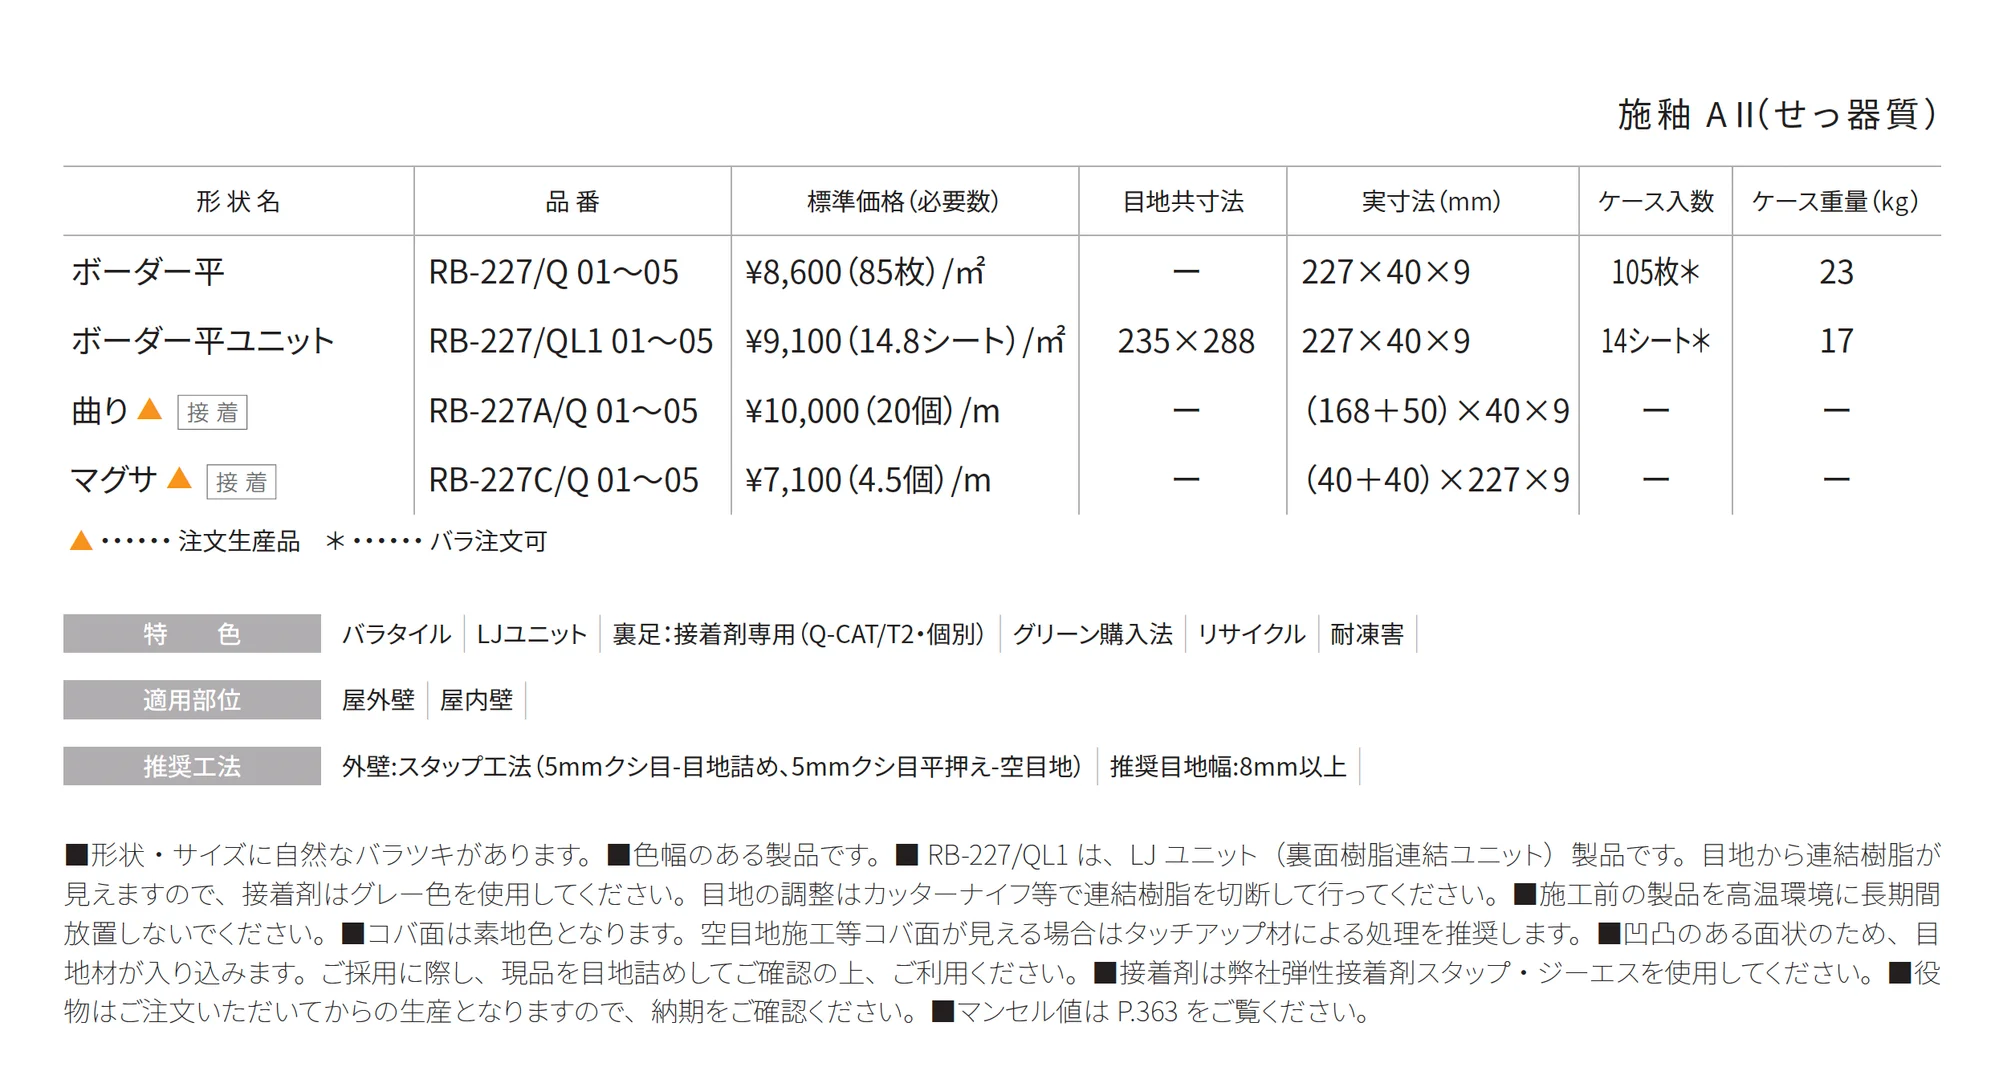Screen dimensions: 1999x1084
Task: Click product number RB-227/QL1 01〜05
Action: click(x=571, y=341)
